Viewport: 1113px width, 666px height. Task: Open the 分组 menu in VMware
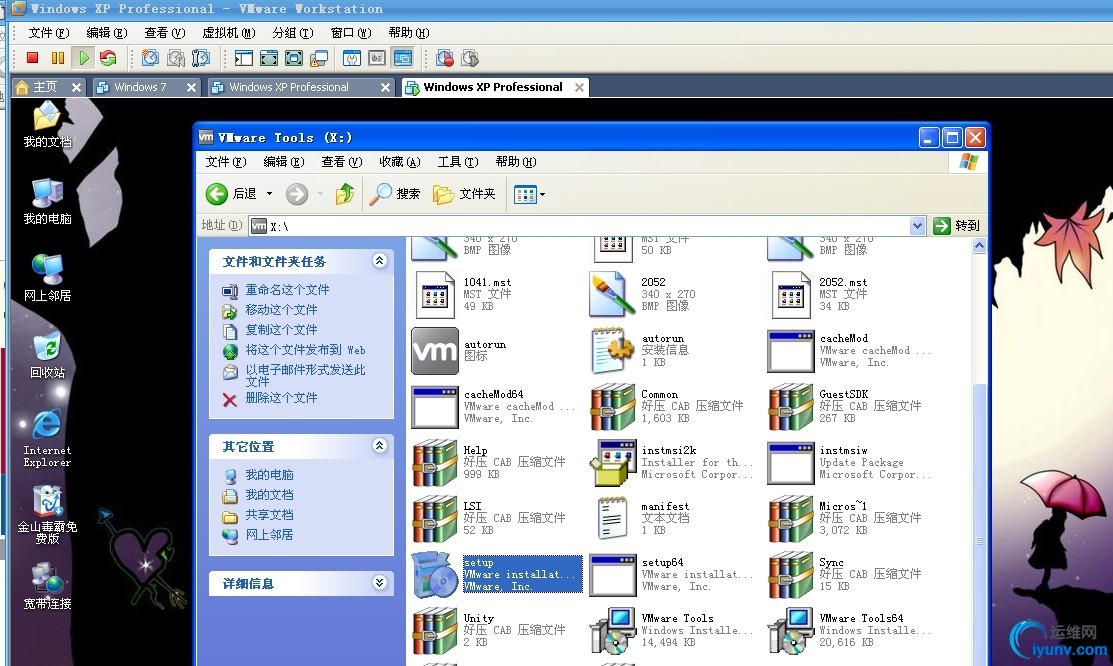point(292,33)
